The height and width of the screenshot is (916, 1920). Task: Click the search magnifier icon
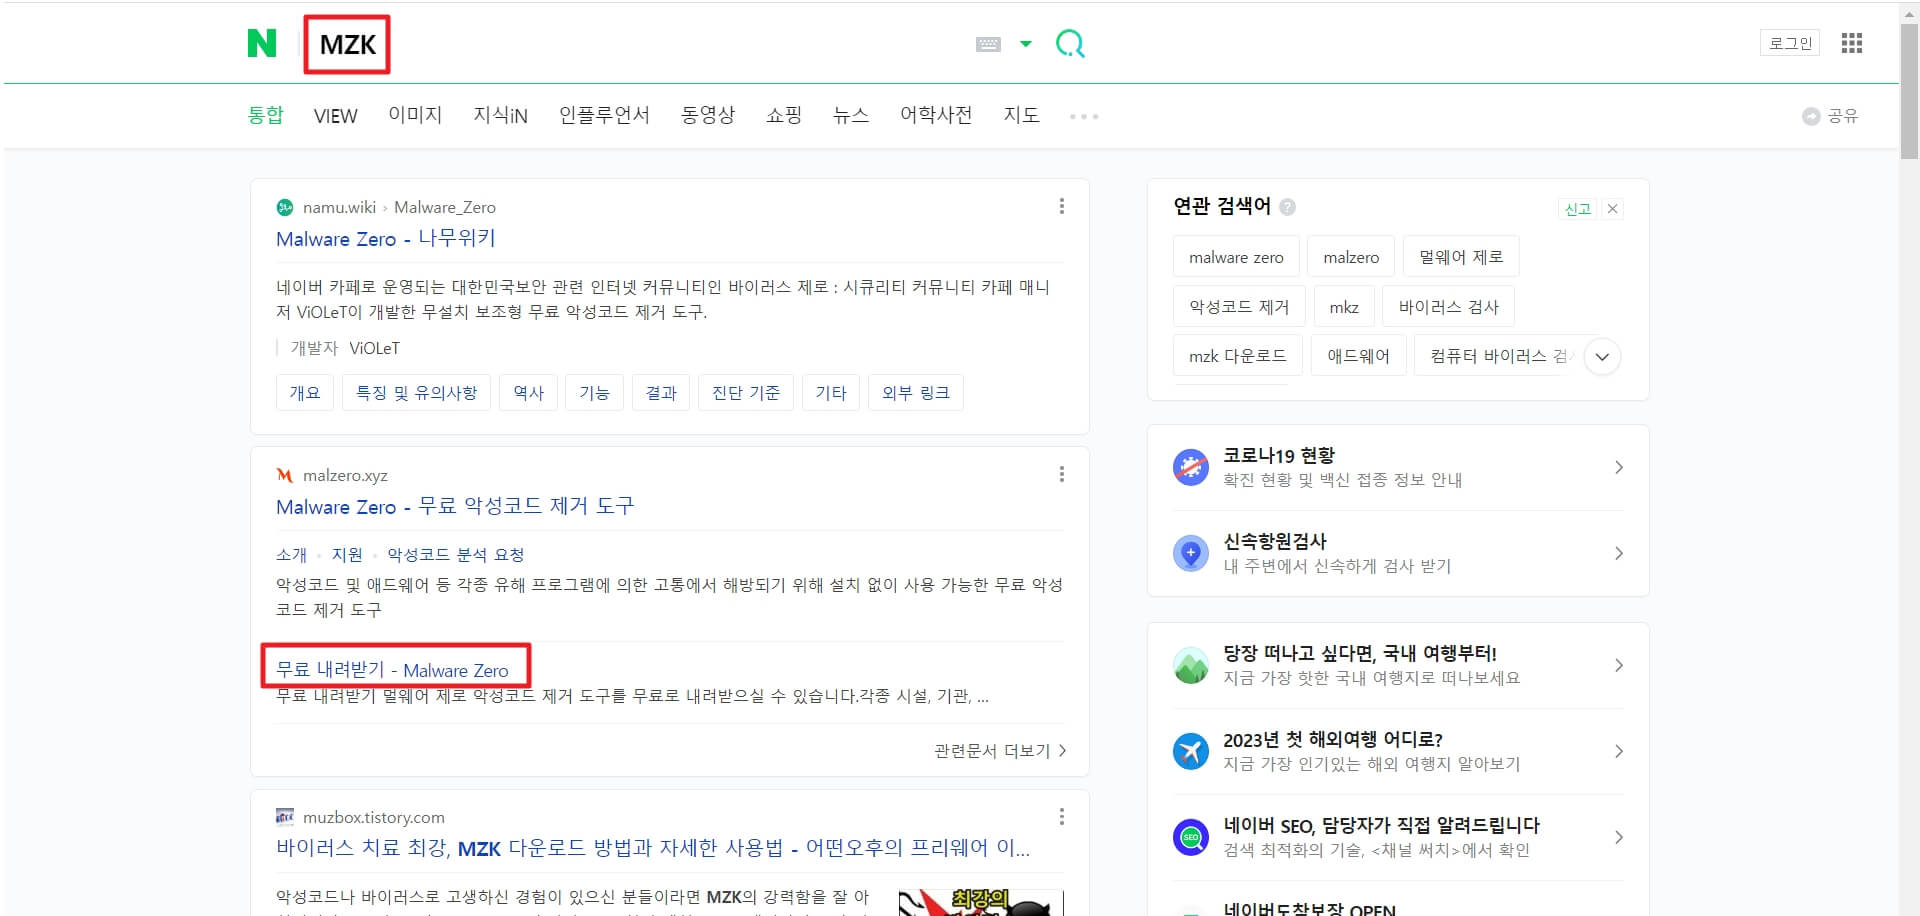pyautogui.click(x=1070, y=43)
